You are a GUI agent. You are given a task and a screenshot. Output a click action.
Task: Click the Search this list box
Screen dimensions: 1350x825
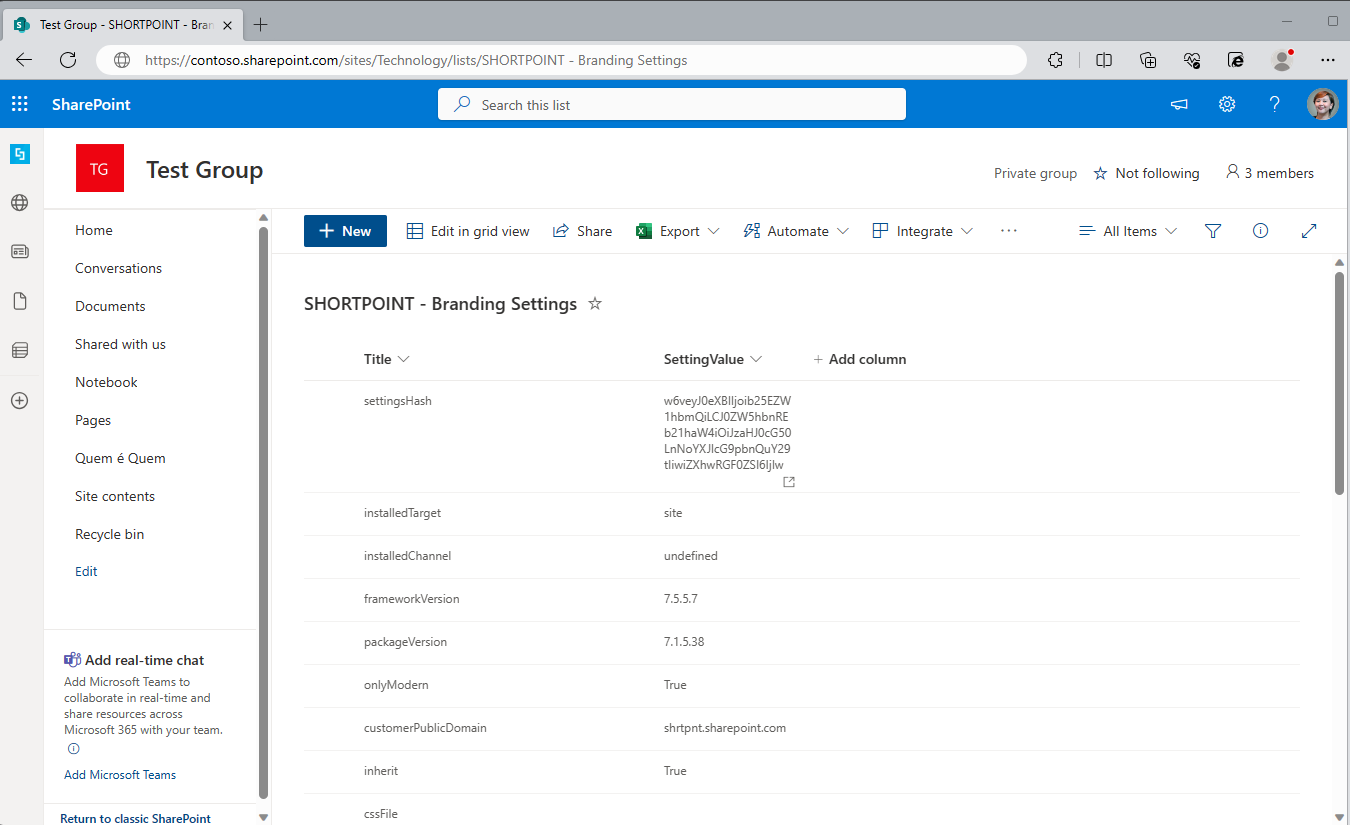[672, 104]
